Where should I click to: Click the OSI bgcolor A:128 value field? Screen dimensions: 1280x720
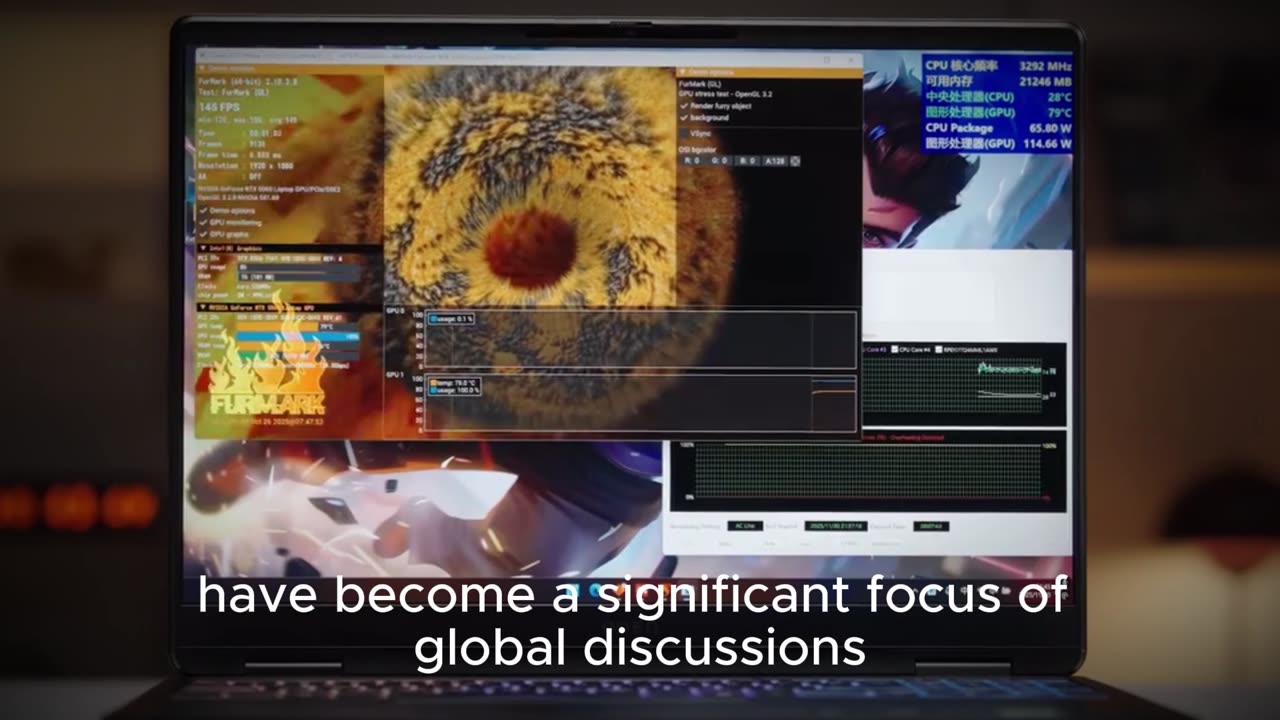coord(775,161)
